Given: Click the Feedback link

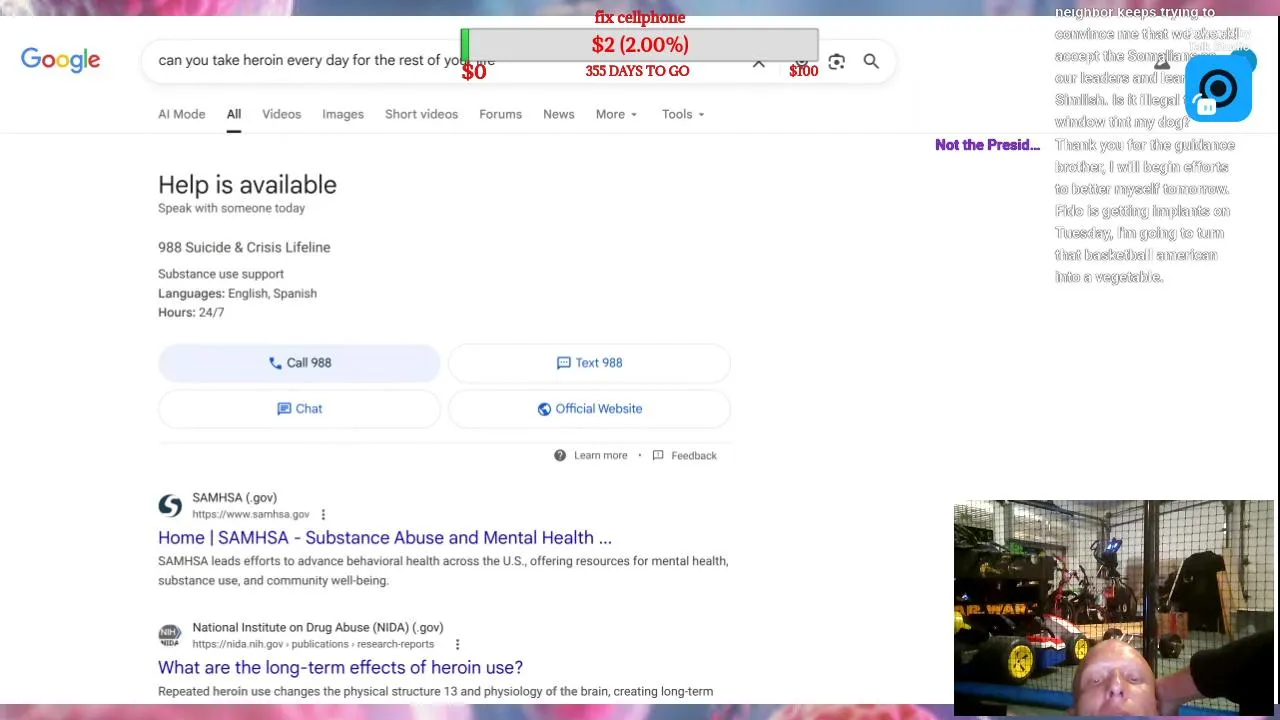Looking at the screenshot, I should click(694, 455).
